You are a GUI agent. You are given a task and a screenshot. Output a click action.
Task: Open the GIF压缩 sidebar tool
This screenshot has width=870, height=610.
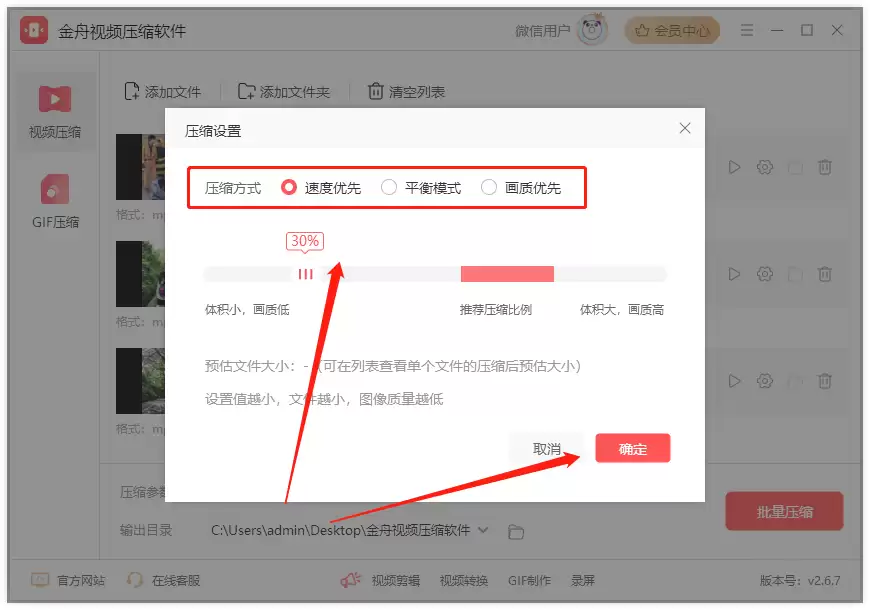pos(54,189)
